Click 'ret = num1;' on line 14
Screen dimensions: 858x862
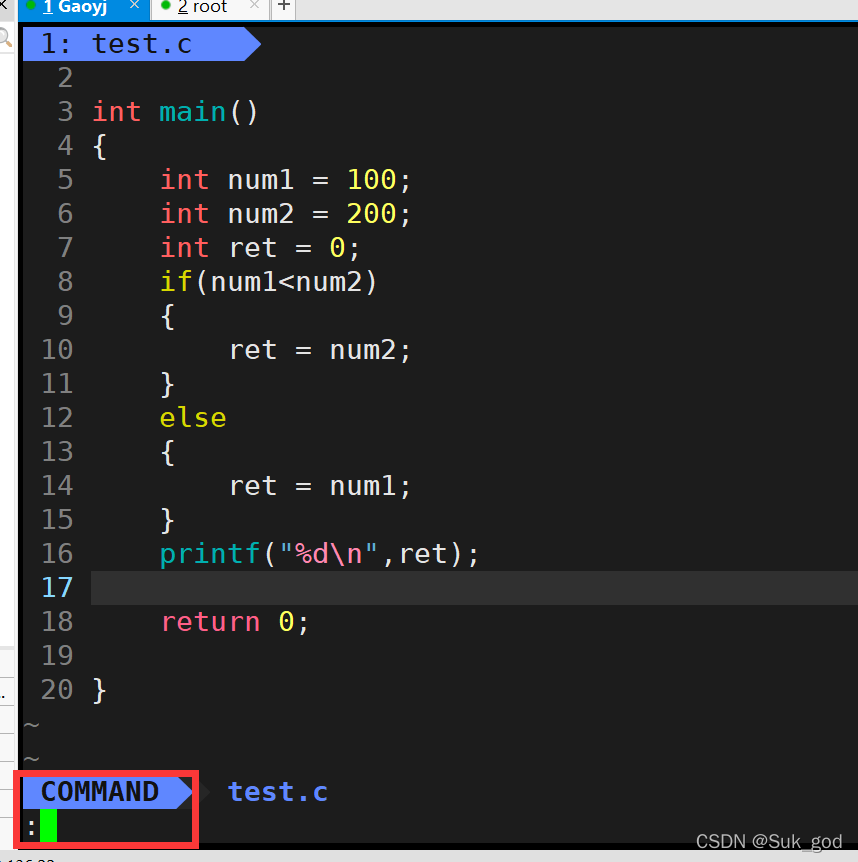pos(320,487)
